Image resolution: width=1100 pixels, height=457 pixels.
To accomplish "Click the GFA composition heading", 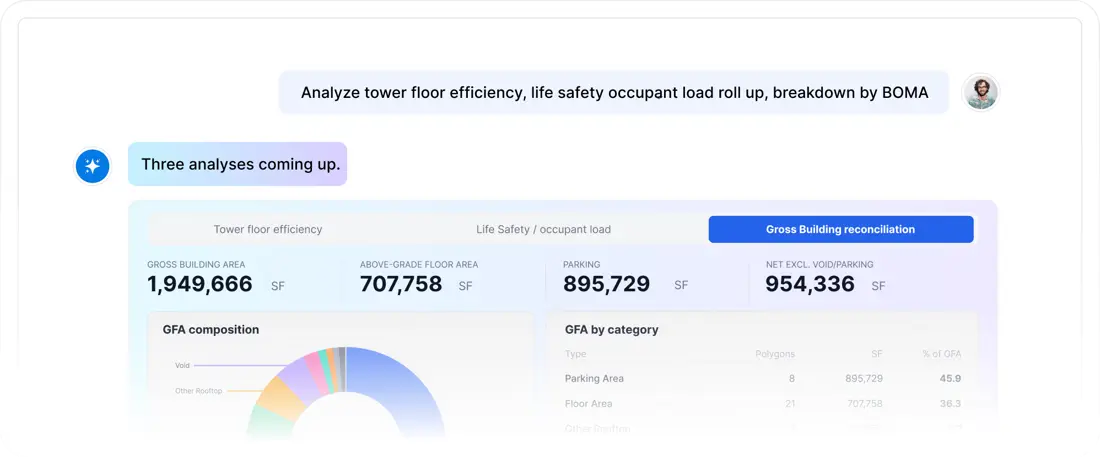I will (x=210, y=329).
